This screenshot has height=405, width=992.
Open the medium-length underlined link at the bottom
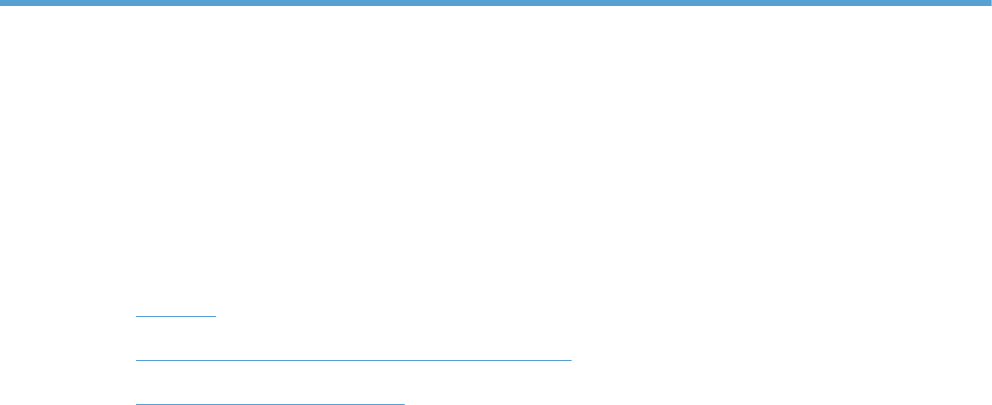270,400
